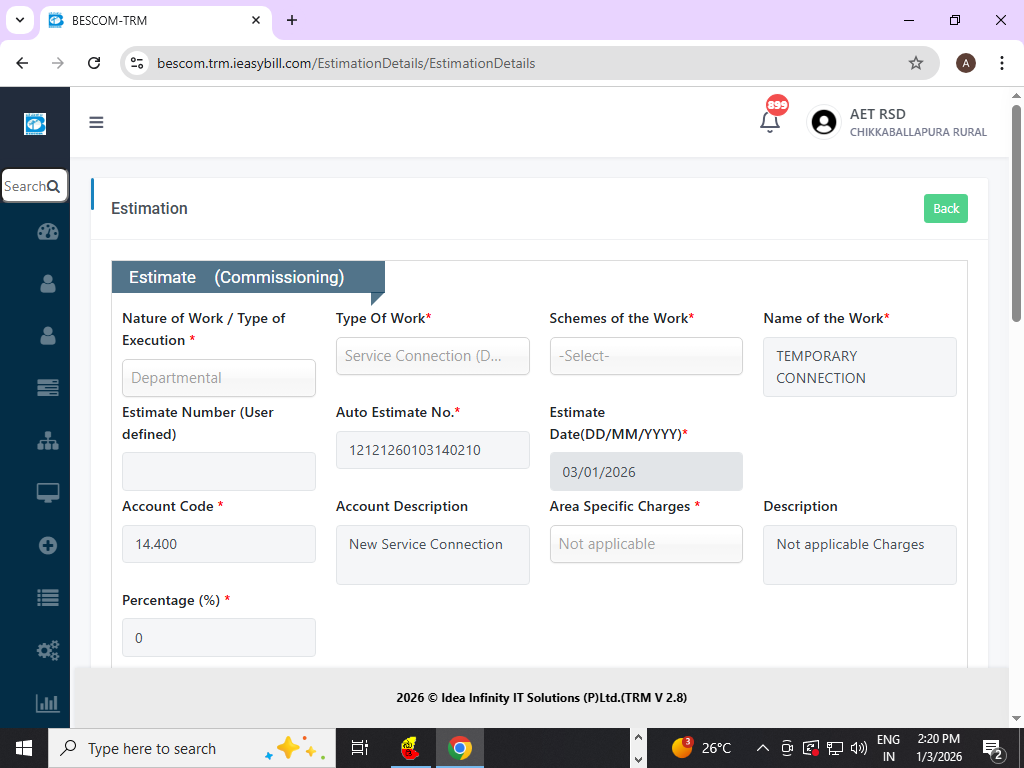This screenshot has height=768, width=1024.
Task: Open the Nature of Work Departmental dropdown
Action: (219, 378)
